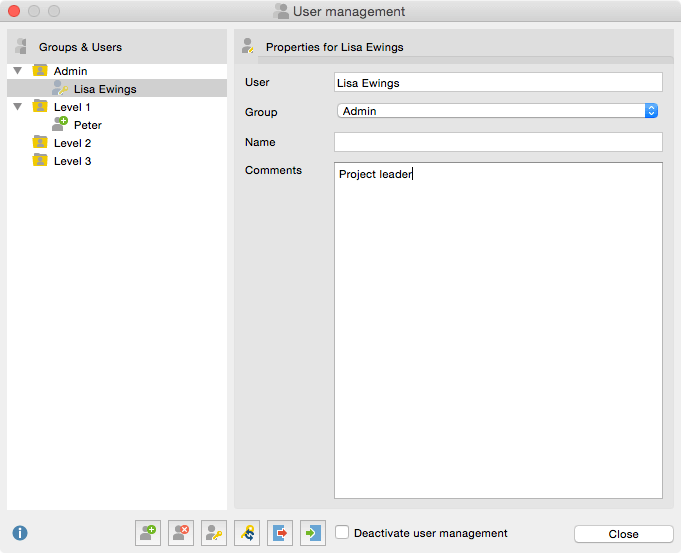681x553 pixels.
Task: Click the Admin group folder icon
Action: pyautogui.click(x=40, y=70)
